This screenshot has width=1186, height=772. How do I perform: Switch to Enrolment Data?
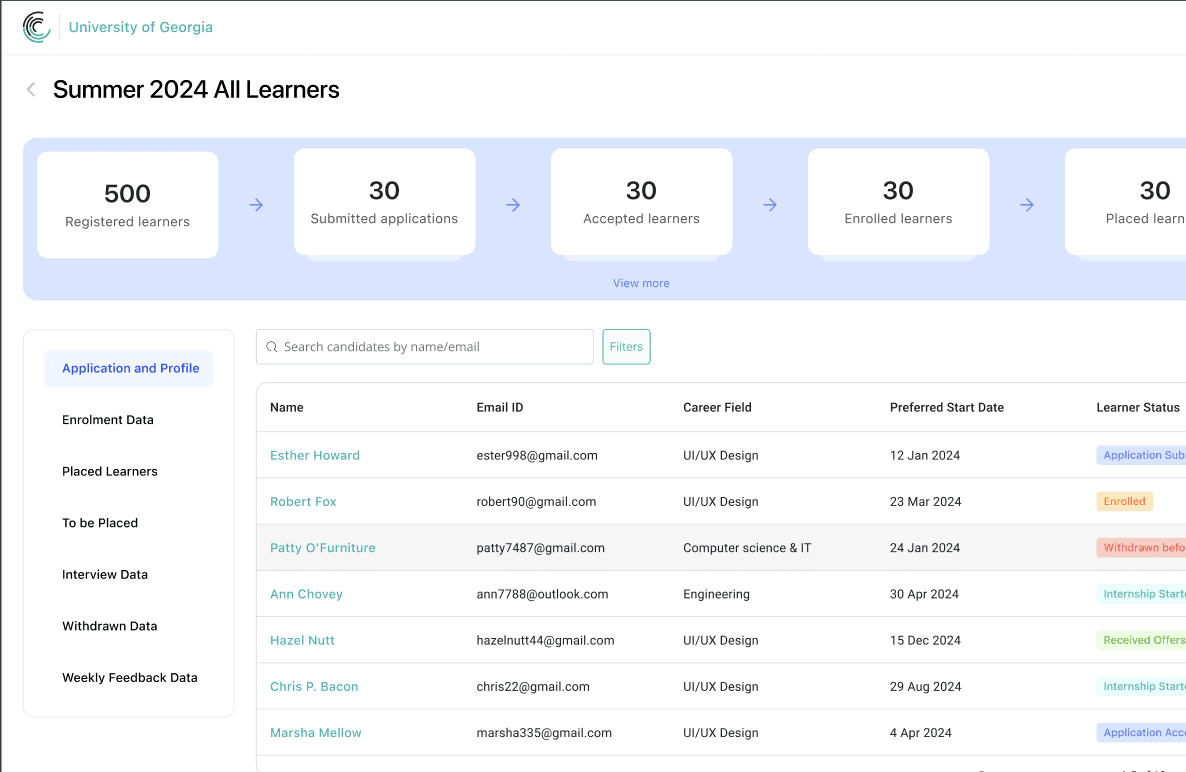point(107,420)
